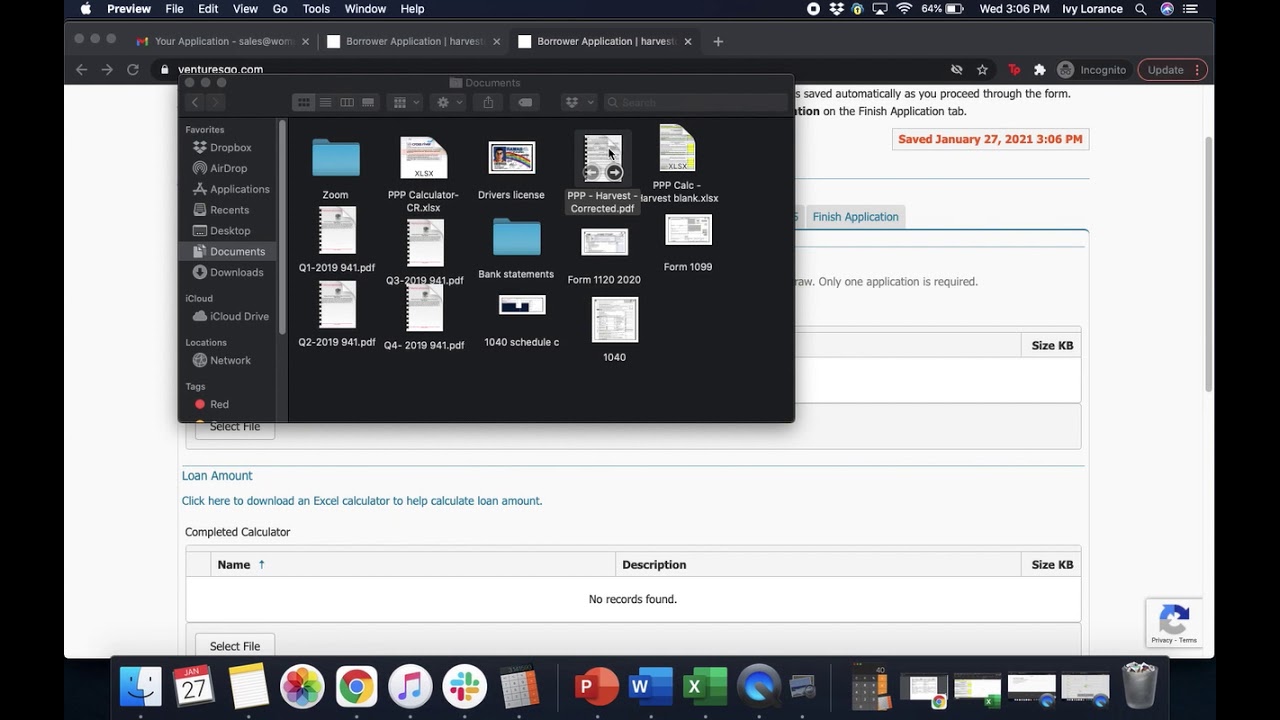Open Finder from the Dock
The image size is (1280, 720).
(x=141, y=687)
